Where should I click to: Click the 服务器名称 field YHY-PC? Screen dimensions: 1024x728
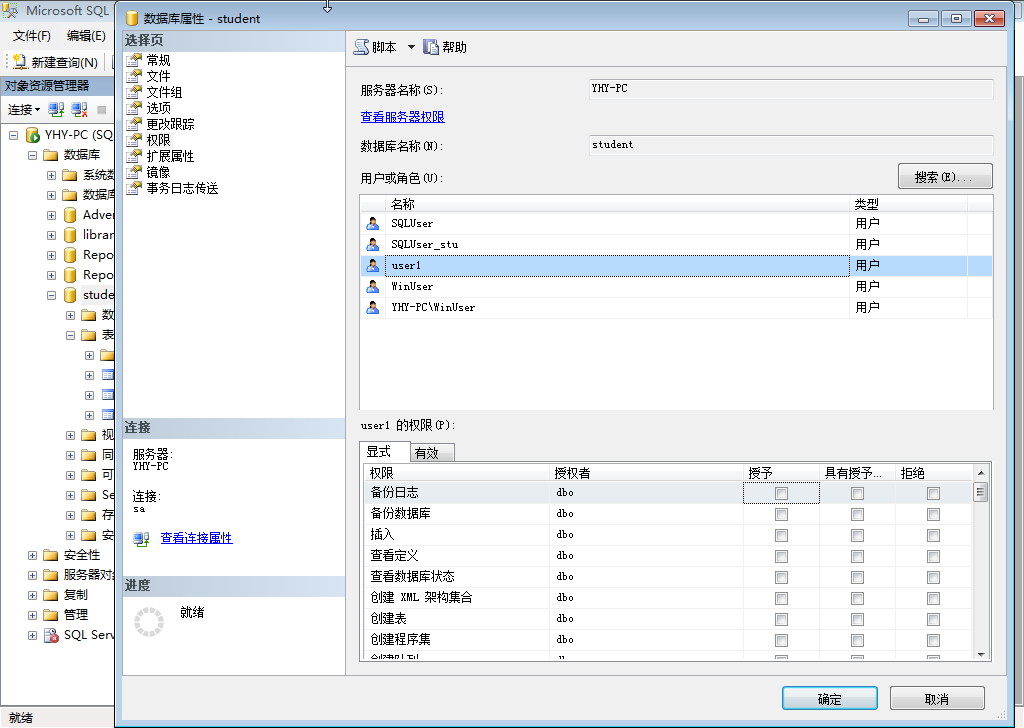coord(791,89)
